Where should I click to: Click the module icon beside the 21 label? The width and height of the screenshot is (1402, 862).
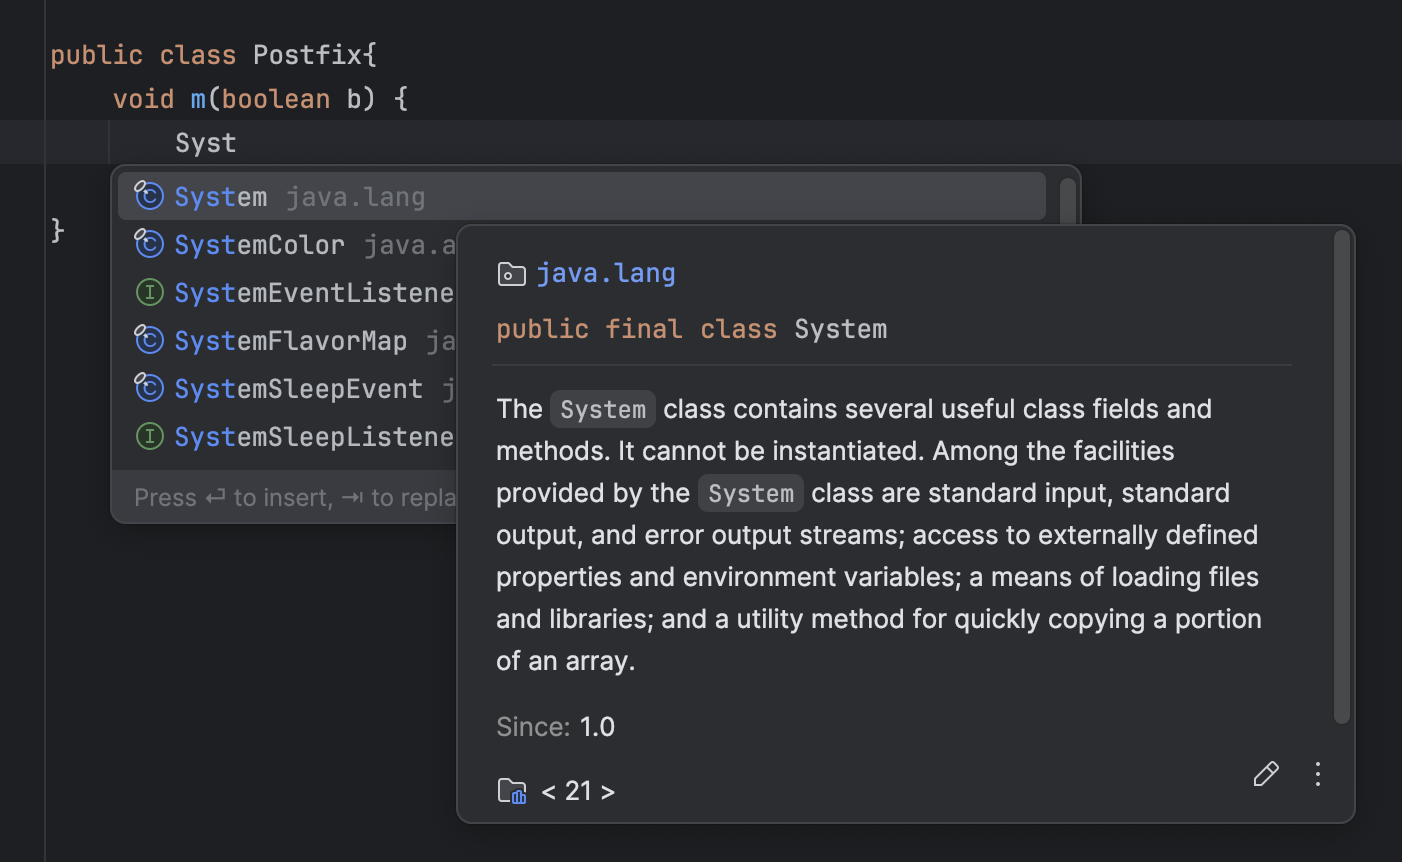click(x=512, y=791)
